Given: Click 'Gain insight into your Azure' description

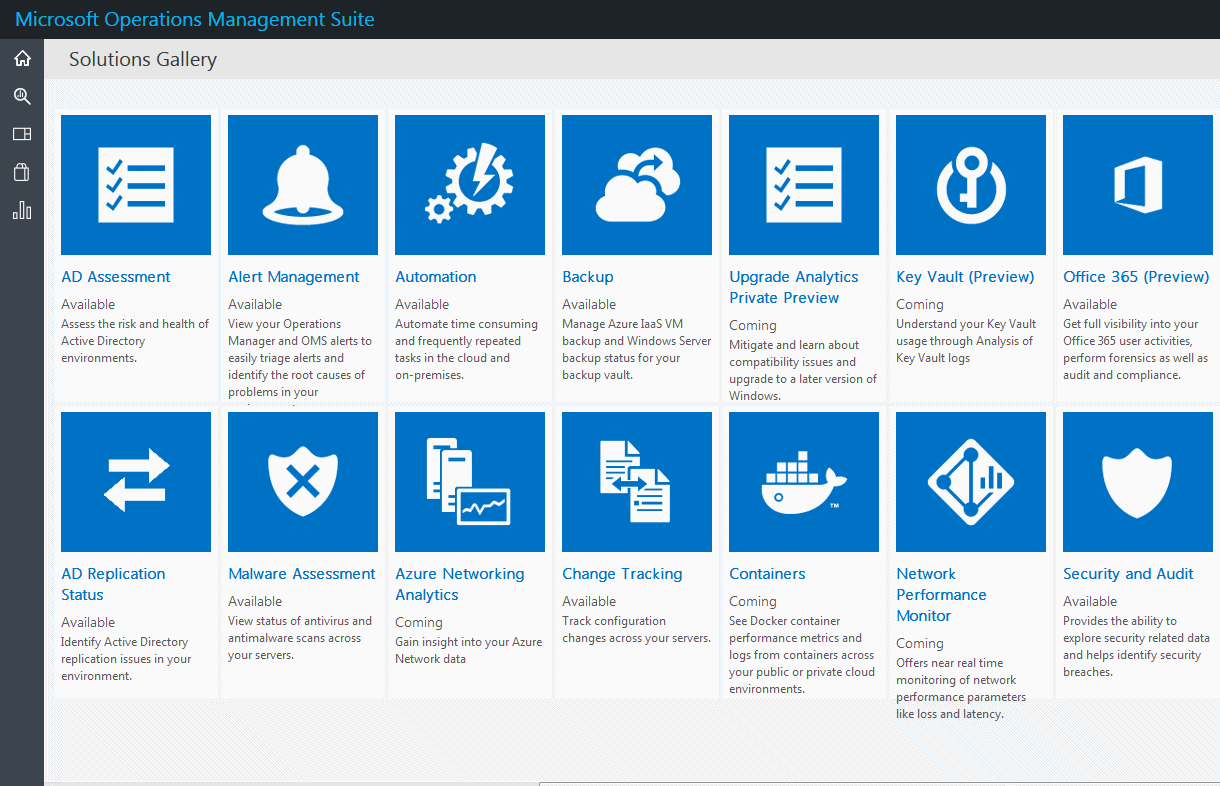Looking at the screenshot, I should tap(467, 650).
